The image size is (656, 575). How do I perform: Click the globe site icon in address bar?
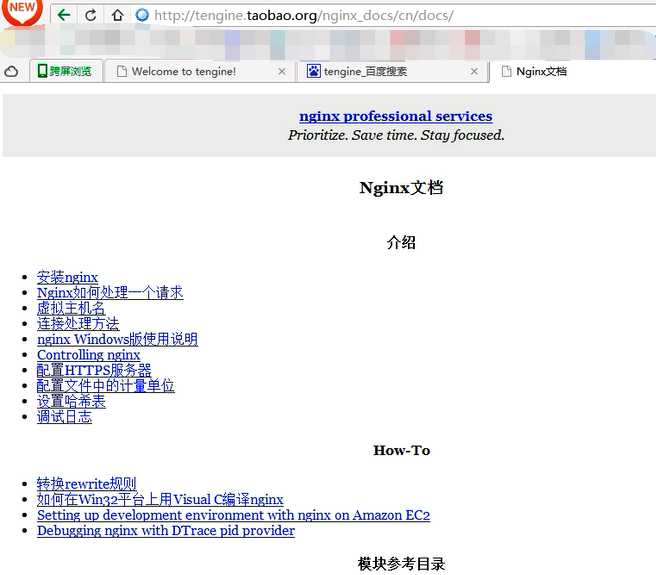pyautogui.click(x=142, y=15)
